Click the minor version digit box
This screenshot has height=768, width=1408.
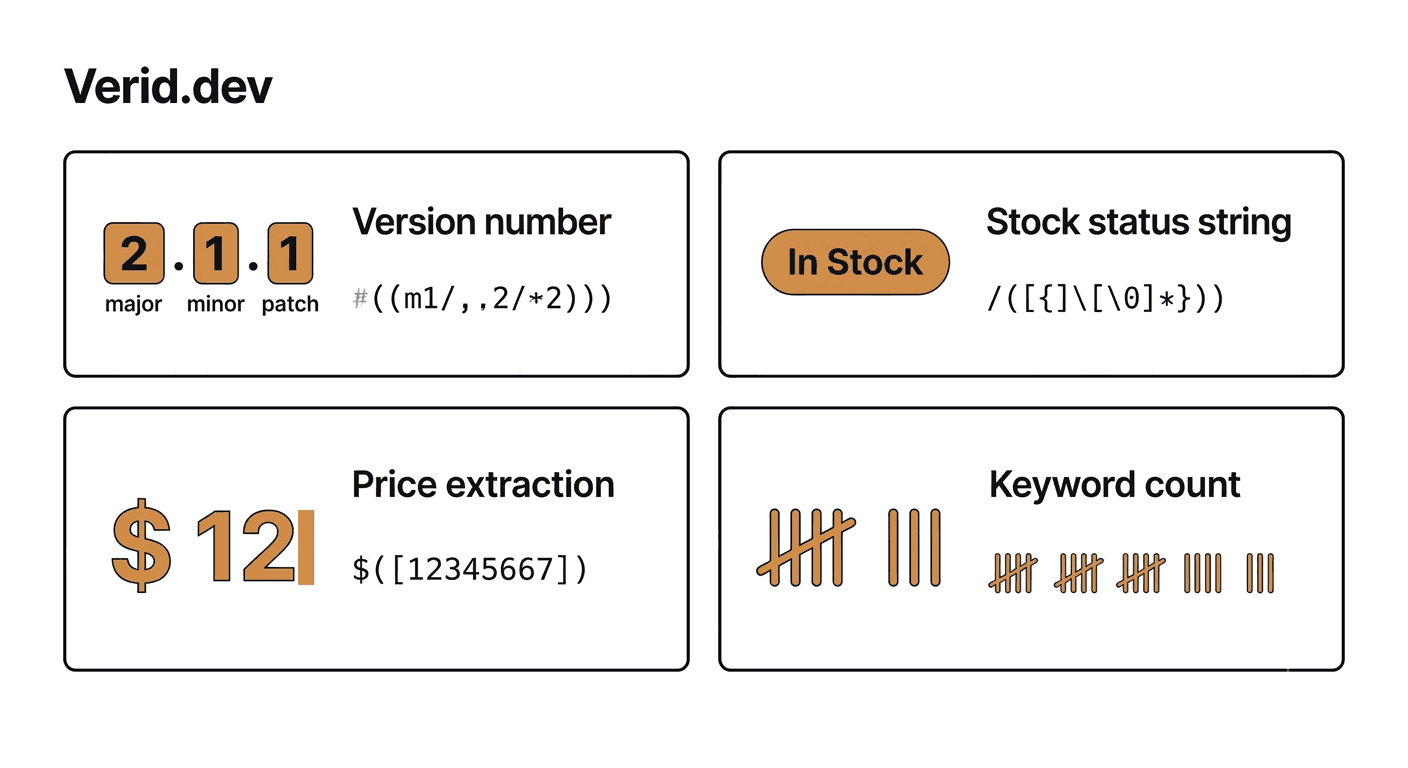[216, 254]
